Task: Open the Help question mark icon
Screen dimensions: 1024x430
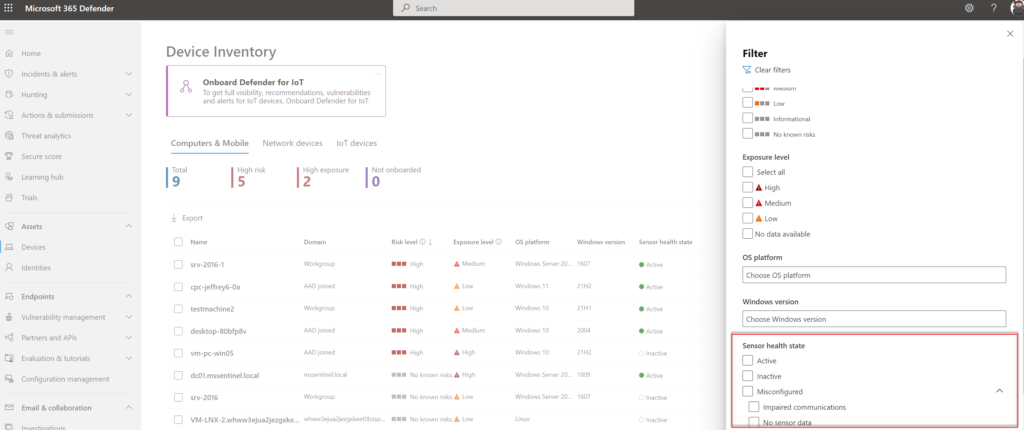Action: (x=993, y=8)
